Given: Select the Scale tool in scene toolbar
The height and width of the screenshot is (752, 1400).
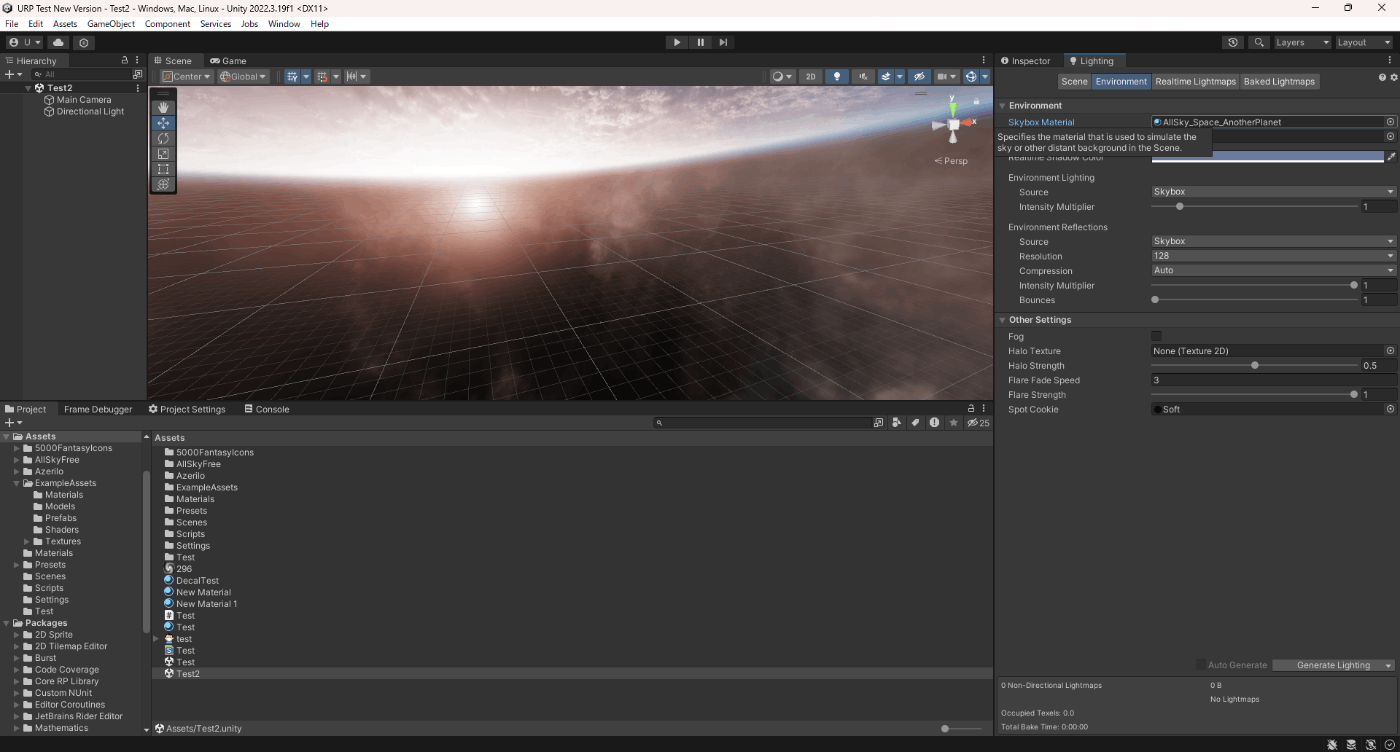Looking at the screenshot, I should 163,154.
